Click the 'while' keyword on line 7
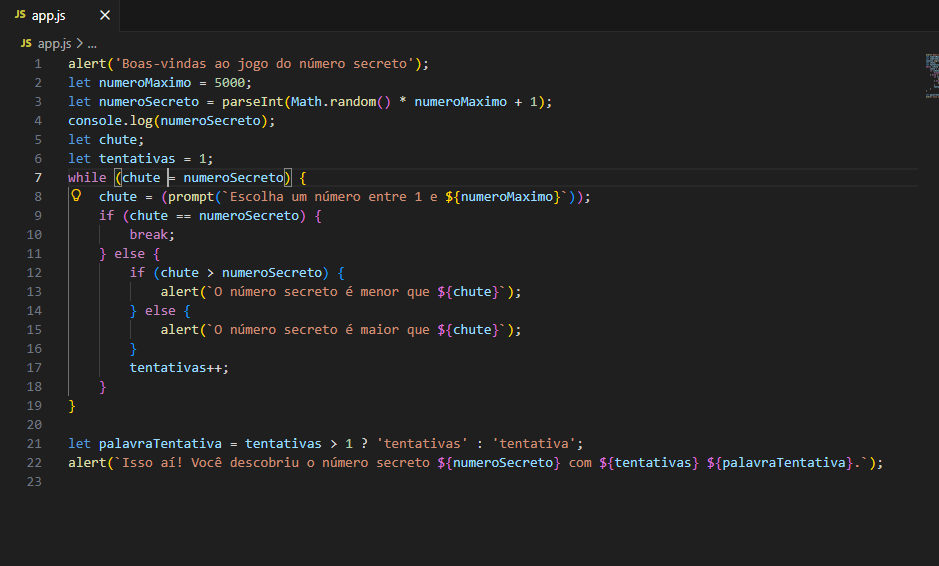 (x=87, y=177)
